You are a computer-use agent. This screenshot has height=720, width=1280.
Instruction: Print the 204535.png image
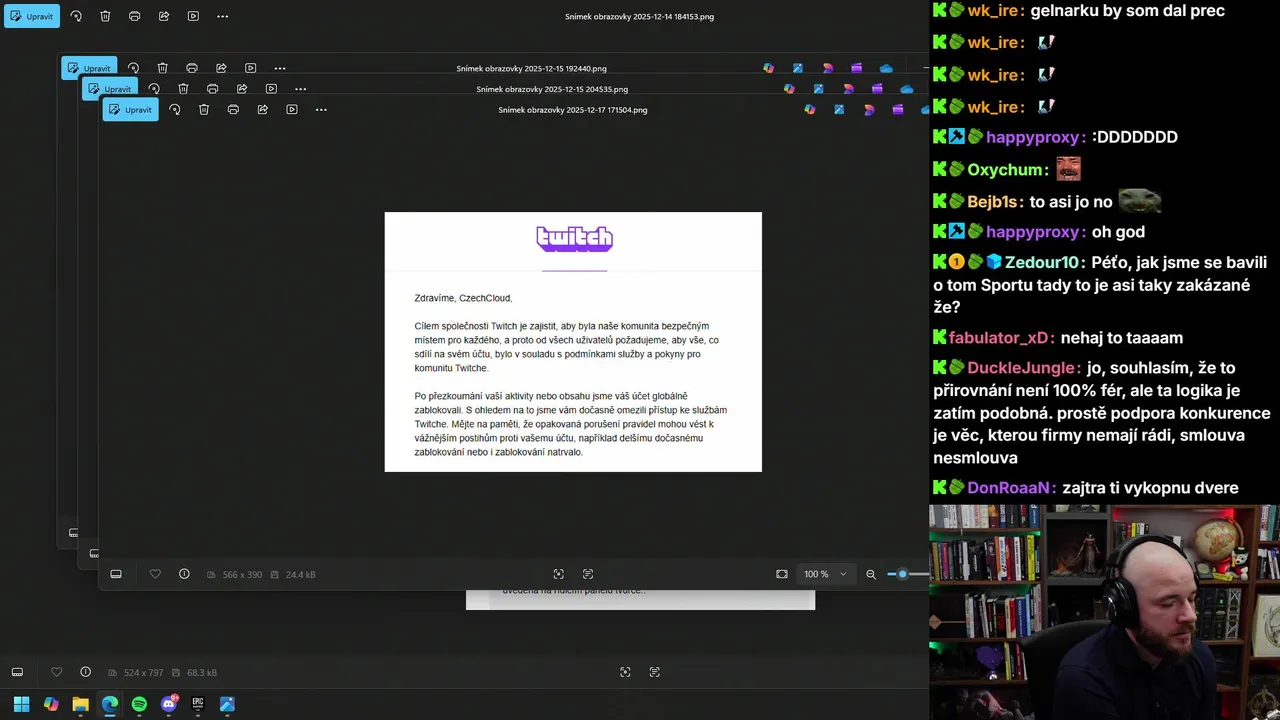(x=212, y=88)
